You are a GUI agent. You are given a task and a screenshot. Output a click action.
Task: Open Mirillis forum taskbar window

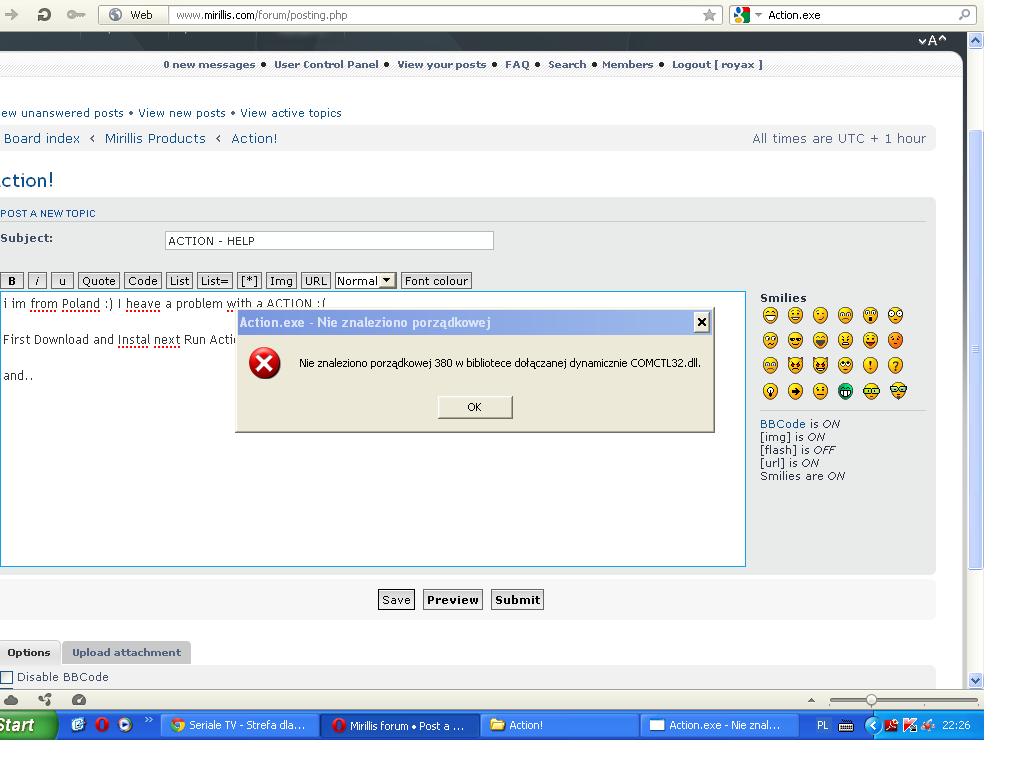[x=400, y=726]
